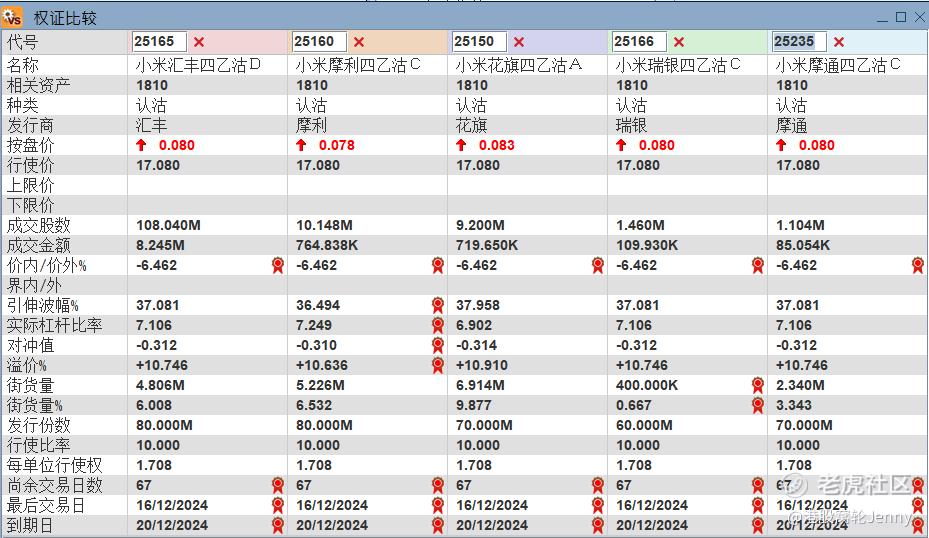Click the row label 实际杠杆比率

coord(55,325)
